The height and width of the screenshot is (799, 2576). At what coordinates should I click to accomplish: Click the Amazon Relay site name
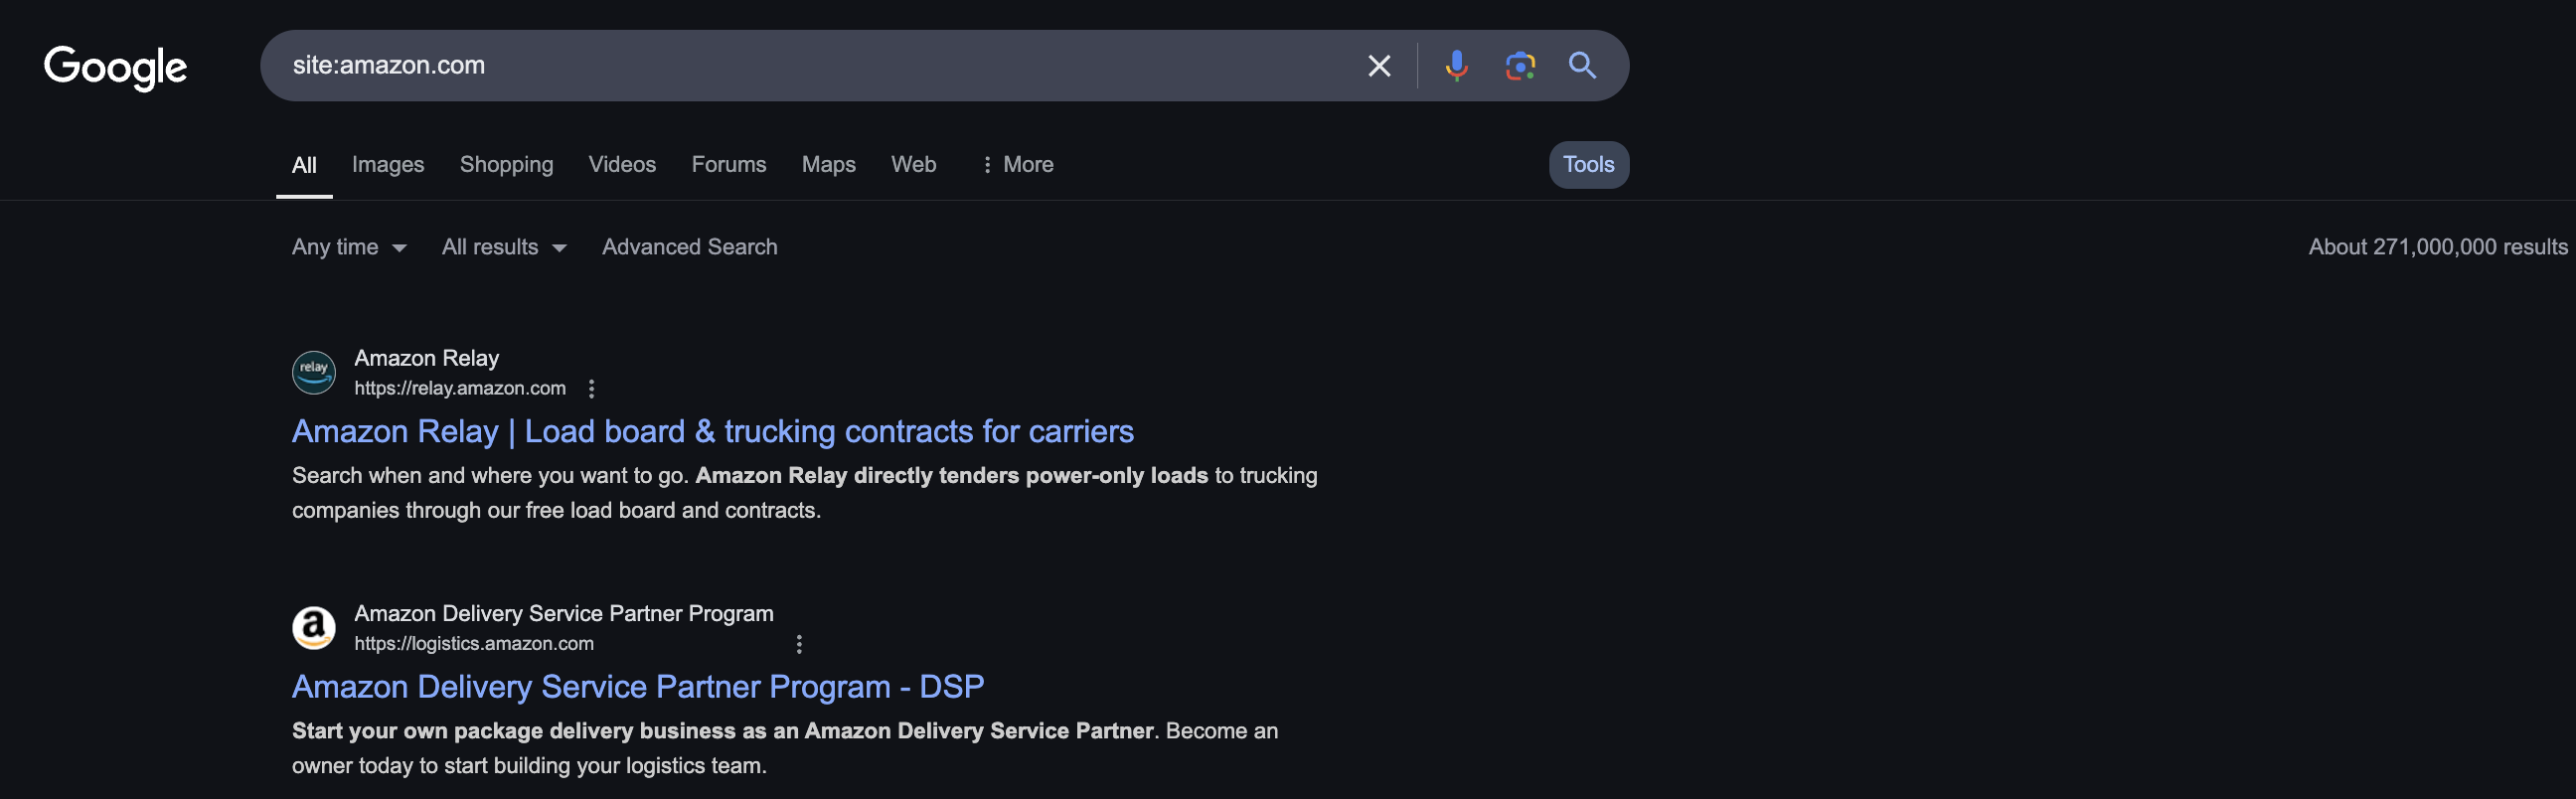tap(426, 358)
